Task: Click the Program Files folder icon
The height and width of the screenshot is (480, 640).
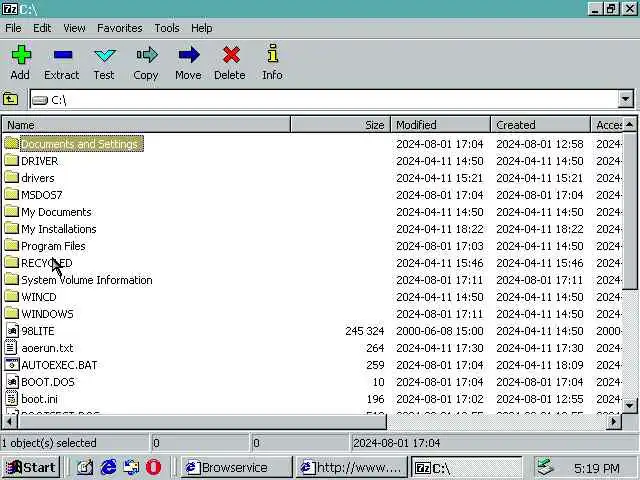Action: point(12,245)
